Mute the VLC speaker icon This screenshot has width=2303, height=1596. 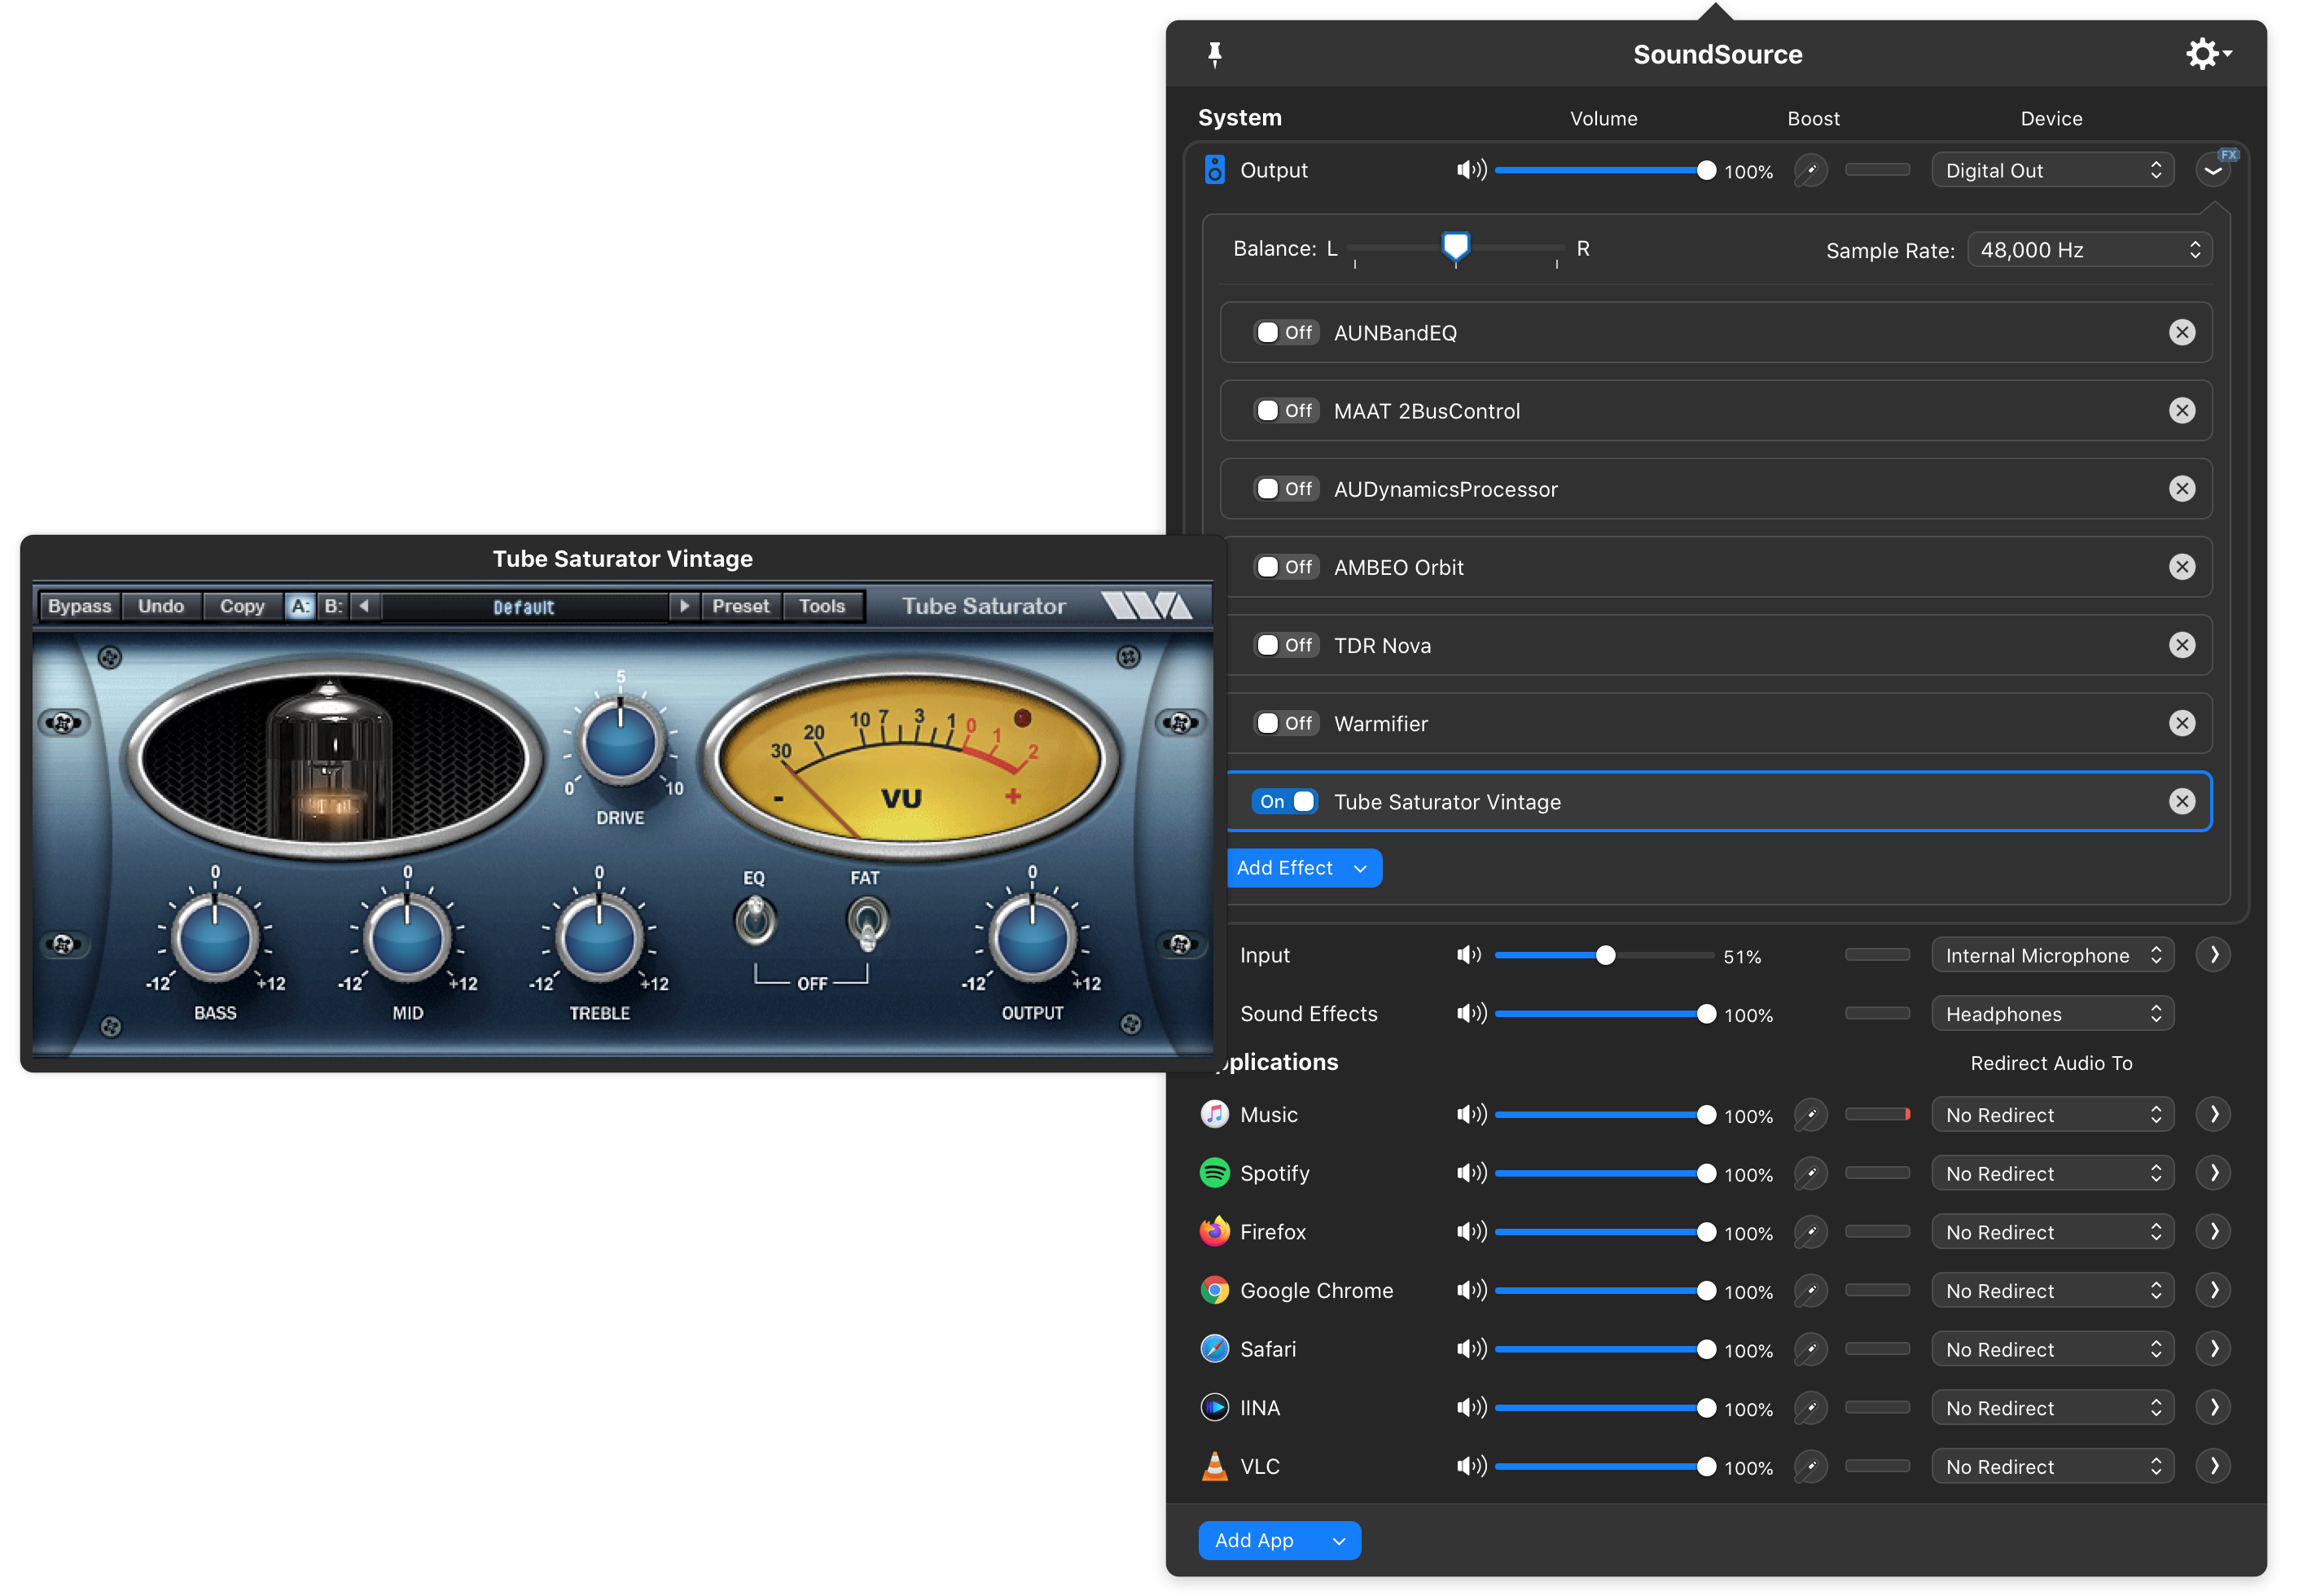(x=1471, y=1466)
